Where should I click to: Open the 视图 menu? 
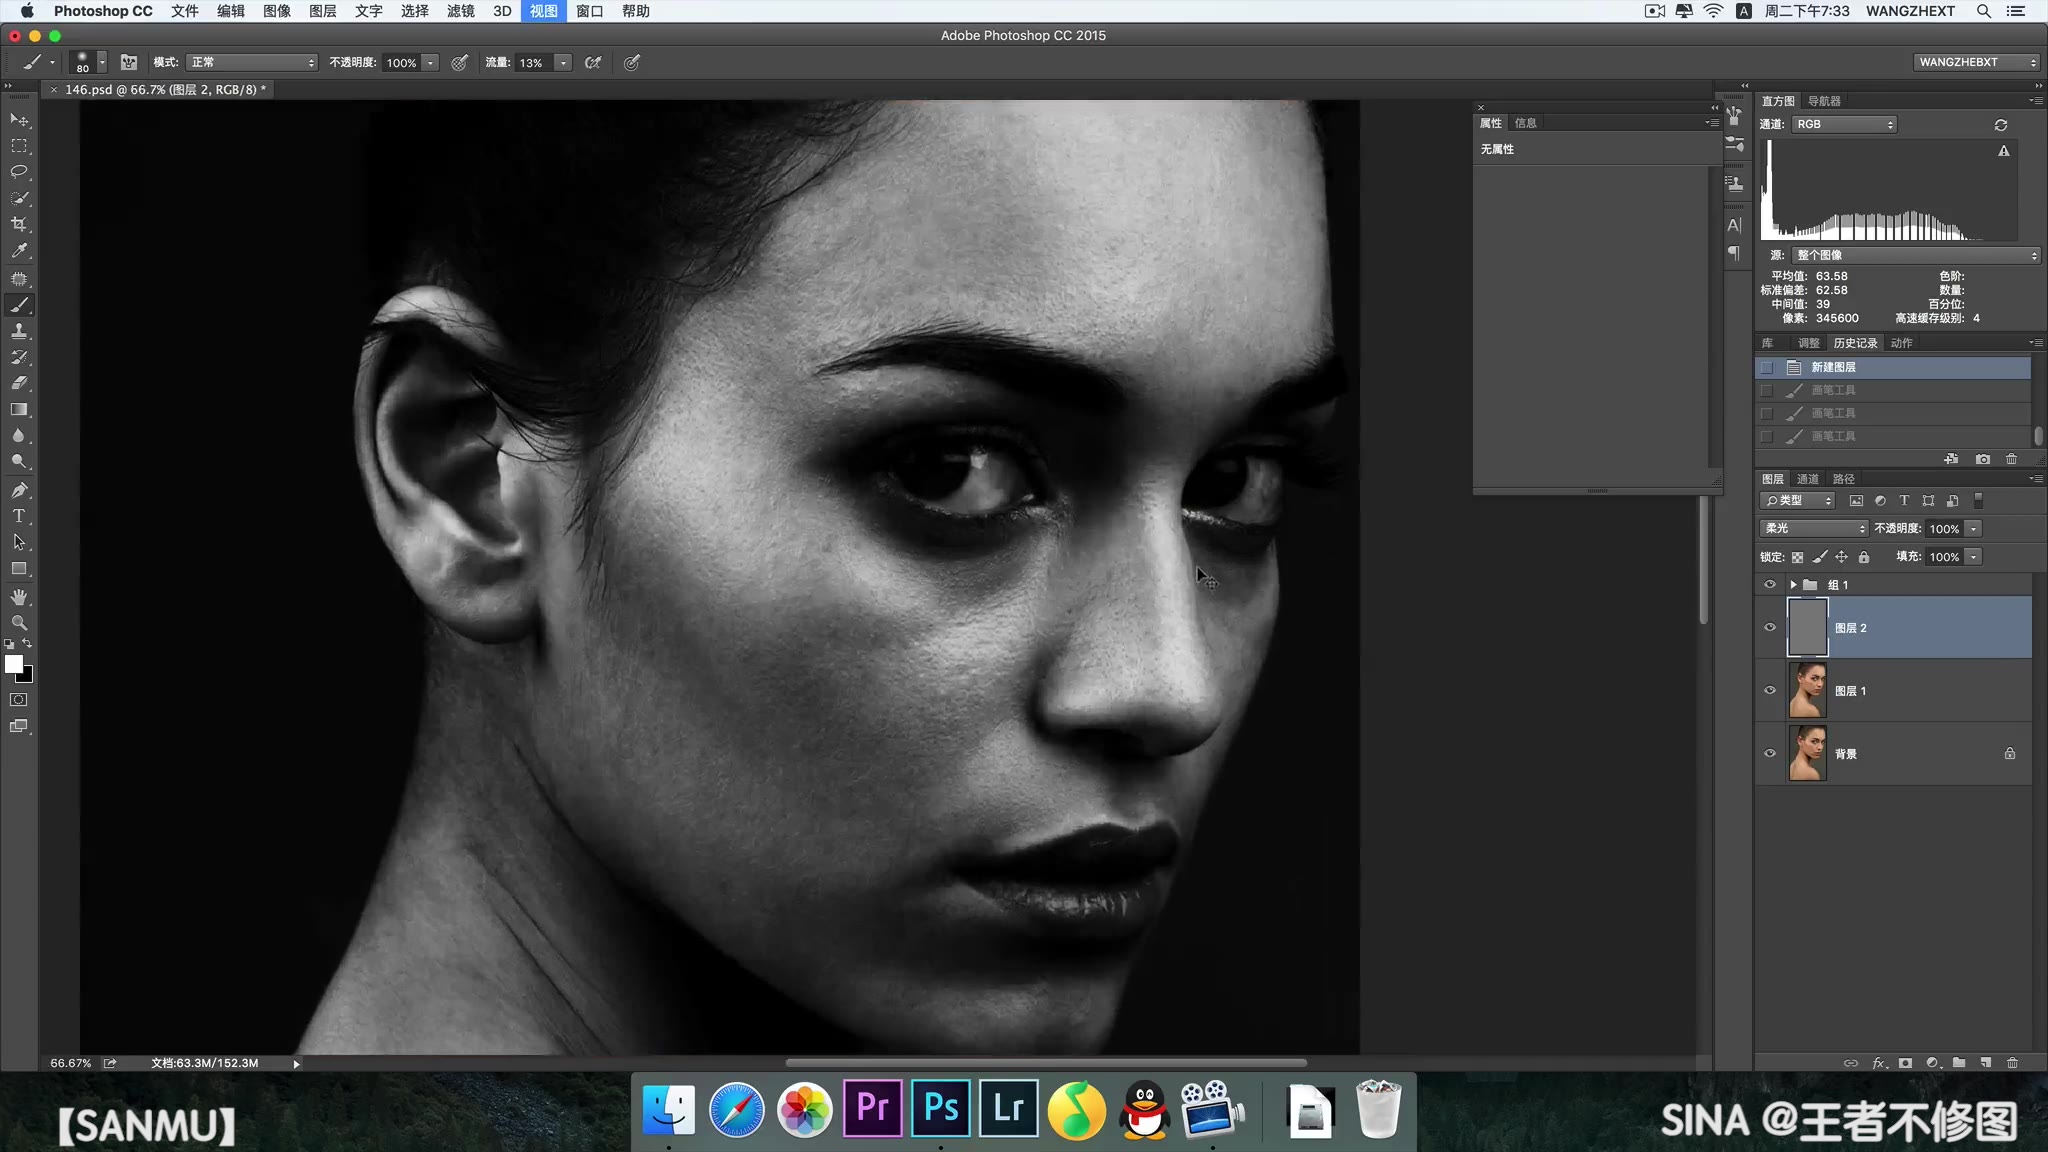543,11
